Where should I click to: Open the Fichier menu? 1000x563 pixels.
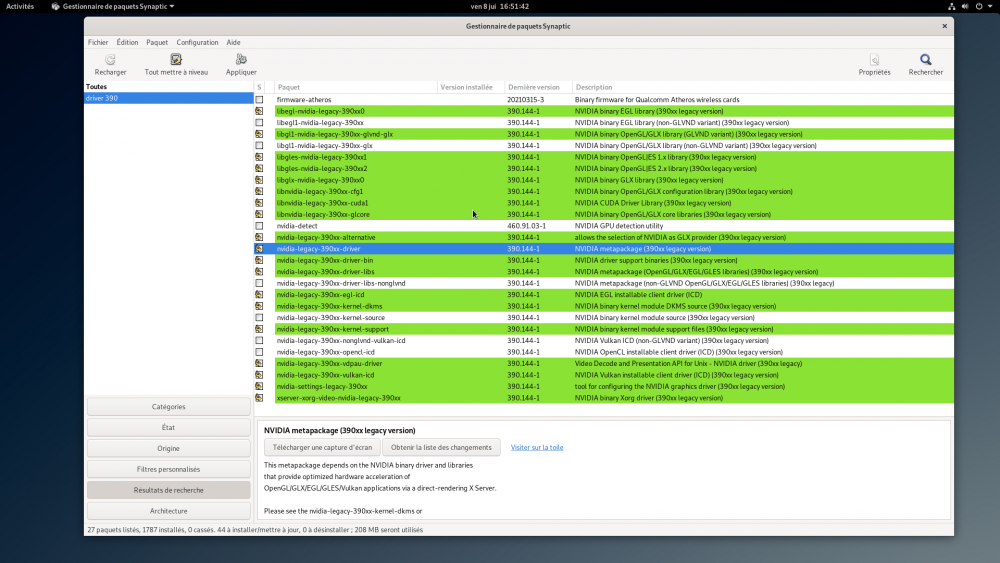point(98,42)
